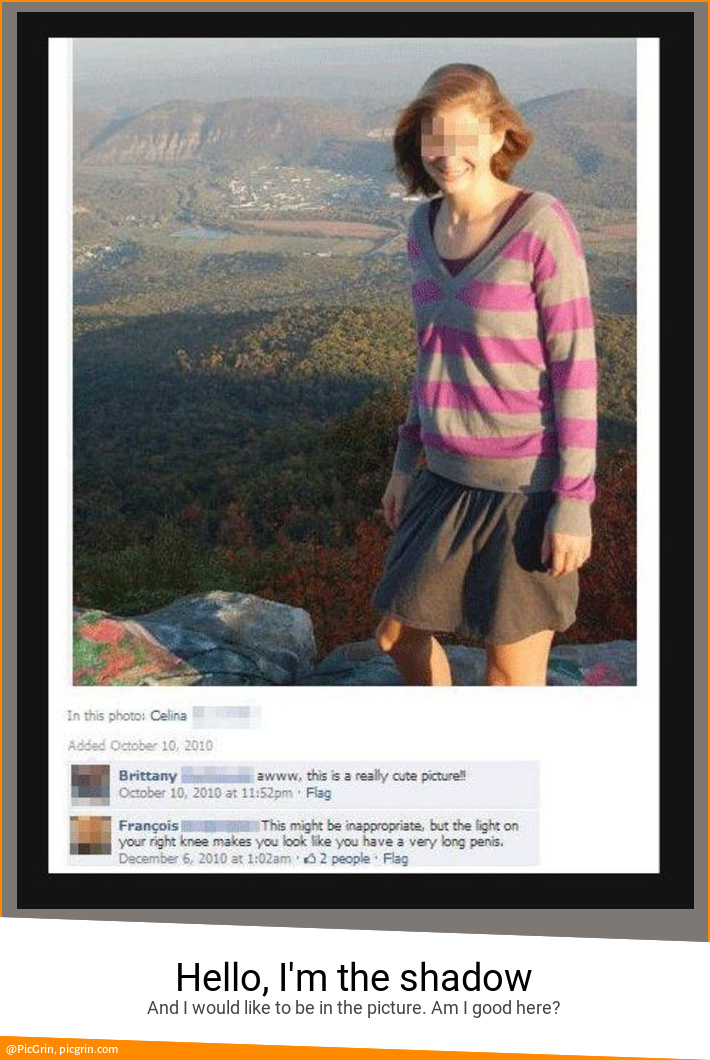Click François's comment about the light
The width and height of the screenshot is (710, 1060).
click(x=318, y=834)
